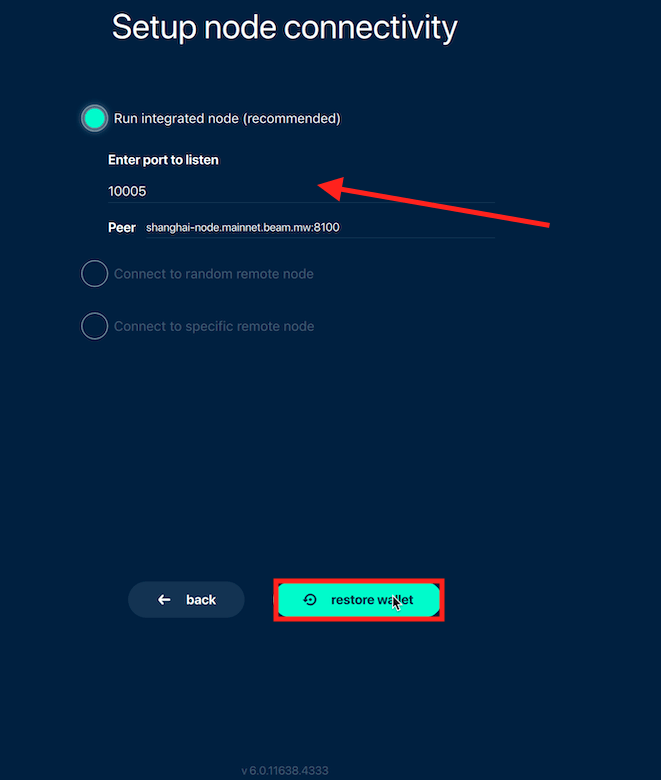Screen dimensions: 661x780
Task: Choose the Connect to random remote node radio
Action: point(94,274)
